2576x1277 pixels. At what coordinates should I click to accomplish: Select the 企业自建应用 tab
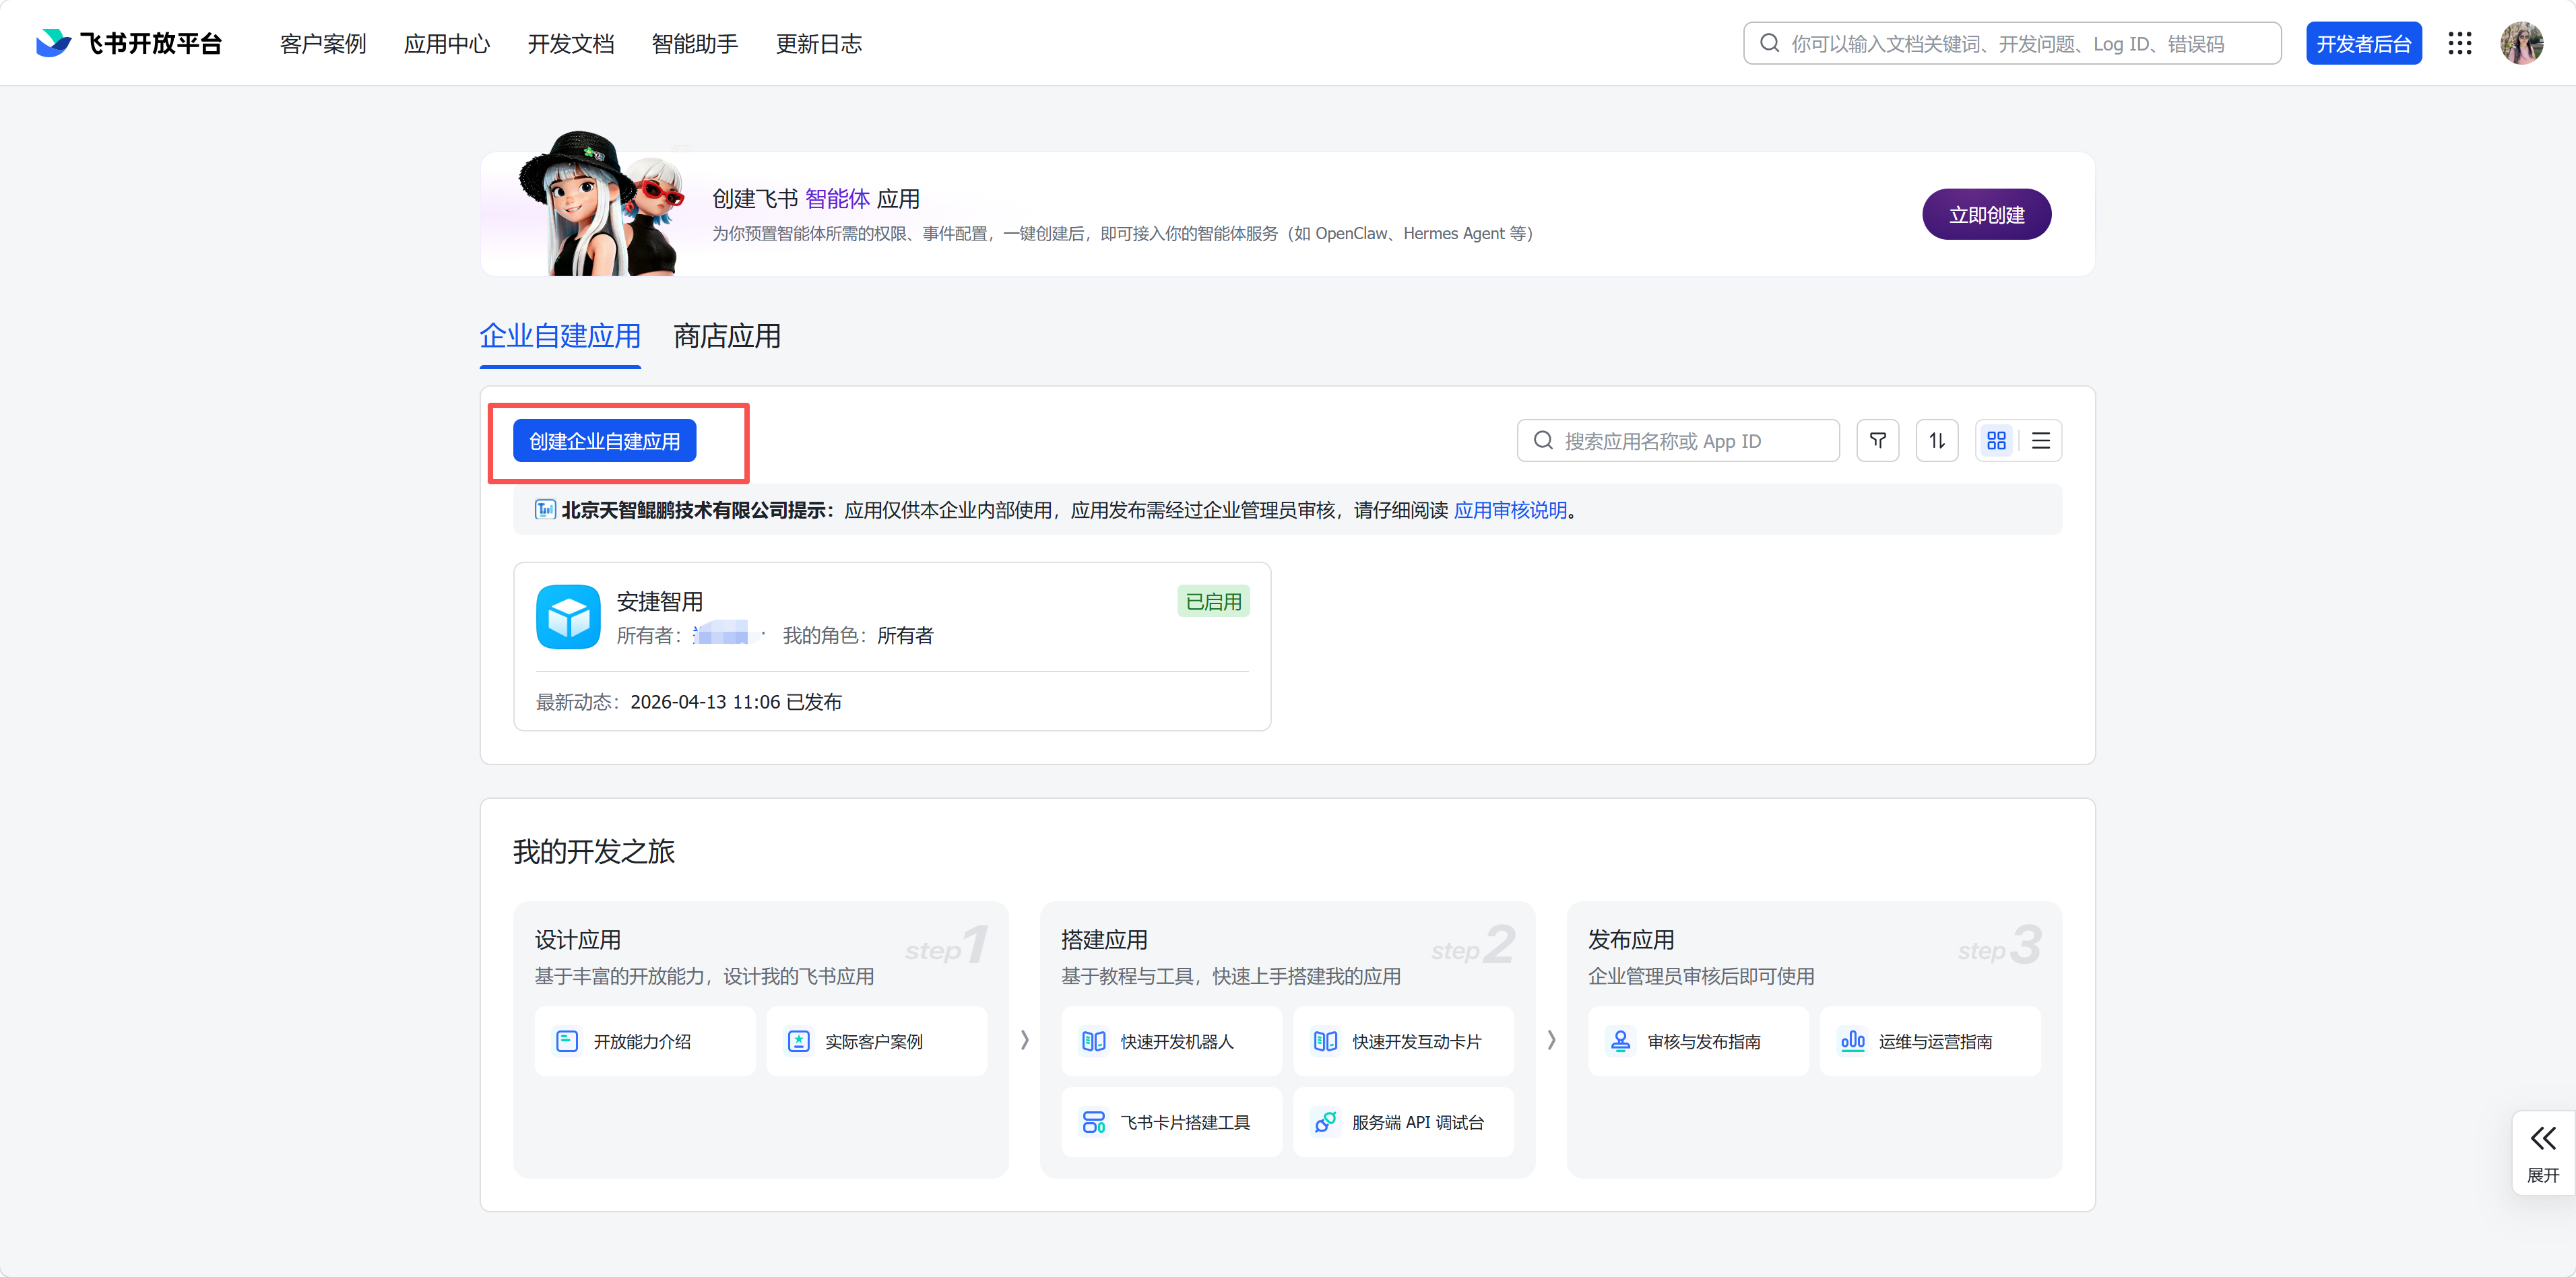[560, 336]
